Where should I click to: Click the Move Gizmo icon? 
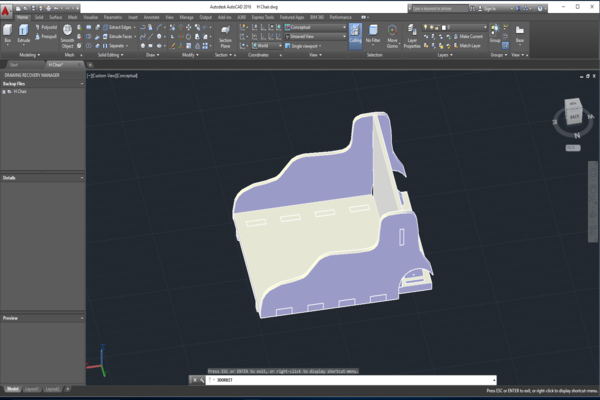(x=392, y=36)
